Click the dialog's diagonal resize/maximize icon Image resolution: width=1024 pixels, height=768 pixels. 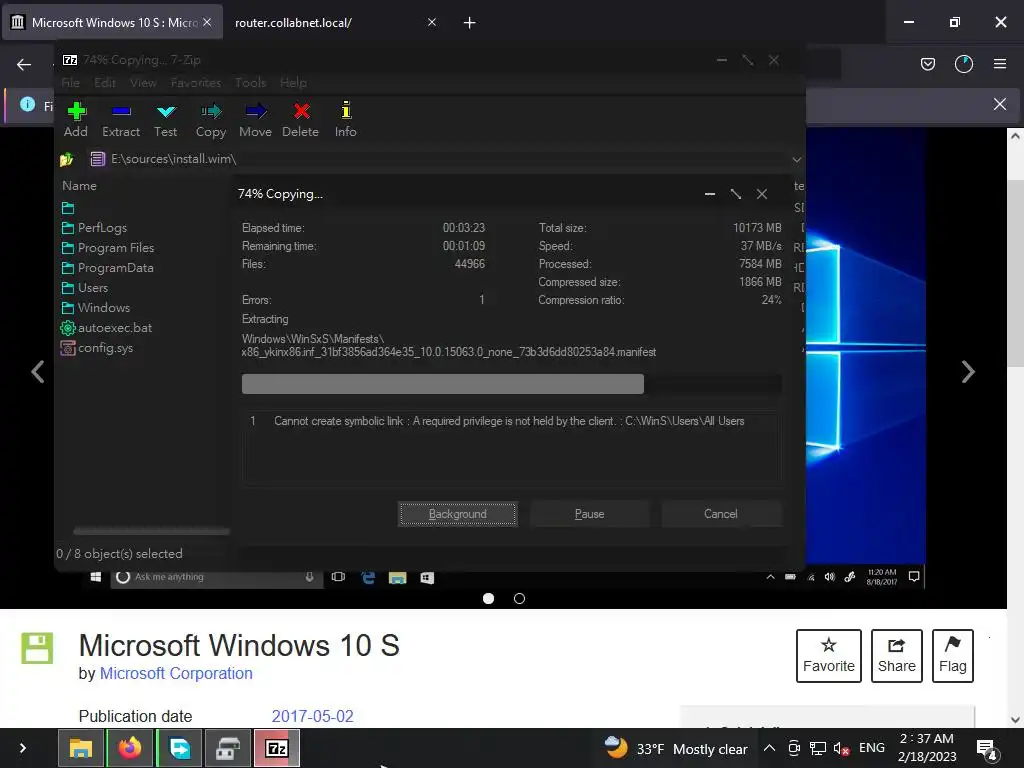coord(736,194)
